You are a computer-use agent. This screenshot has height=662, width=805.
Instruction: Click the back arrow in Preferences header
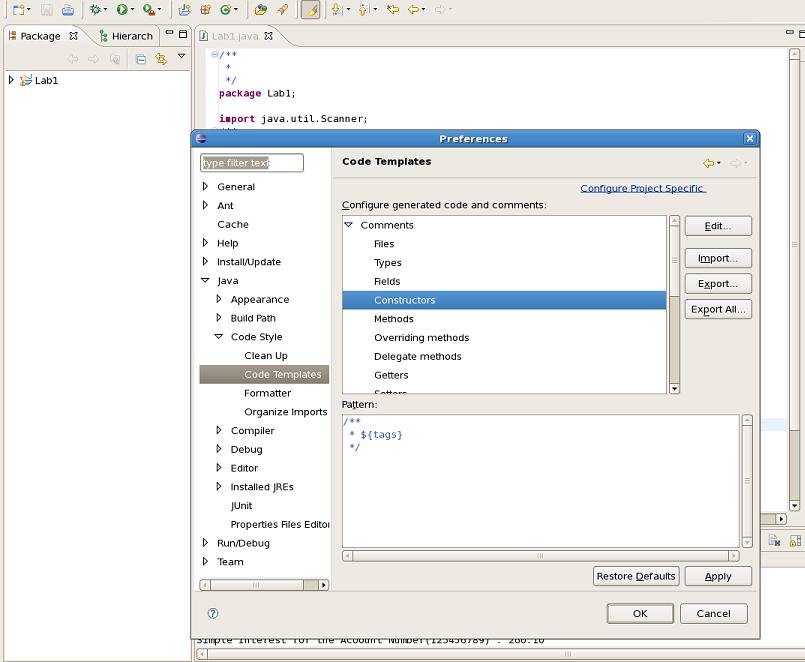click(x=707, y=163)
